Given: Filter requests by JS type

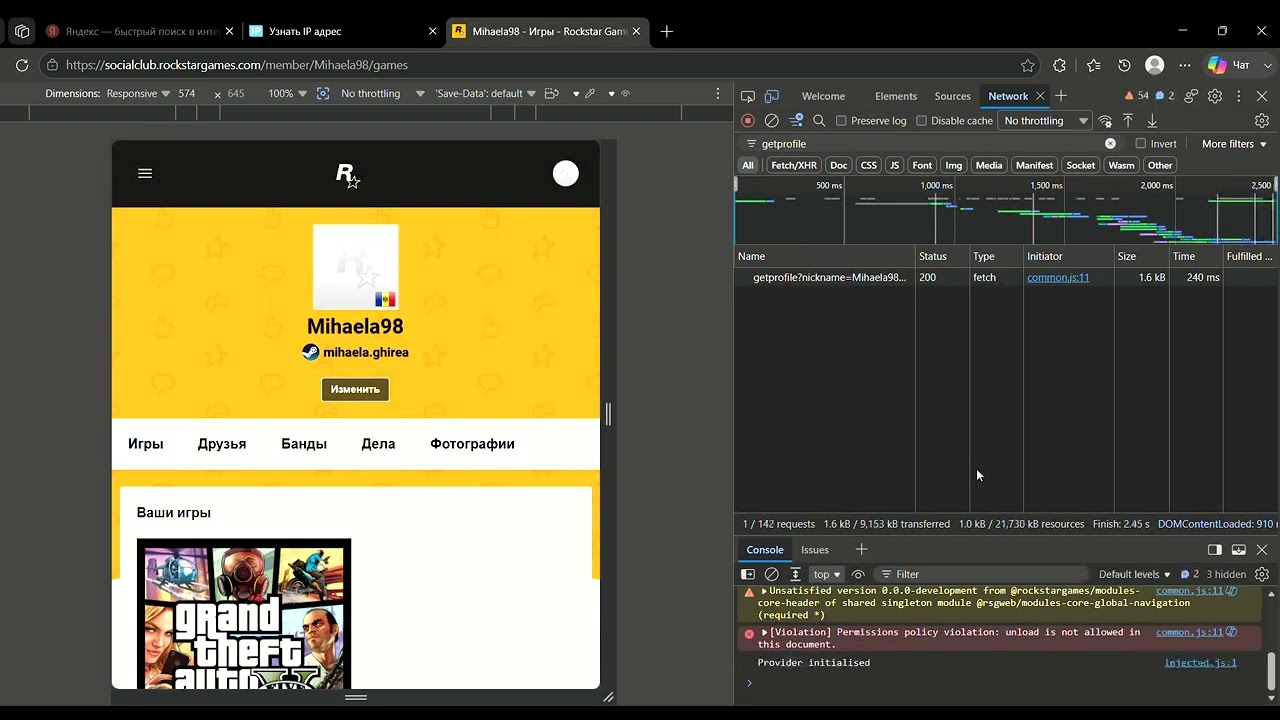Looking at the screenshot, I should (x=894, y=165).
